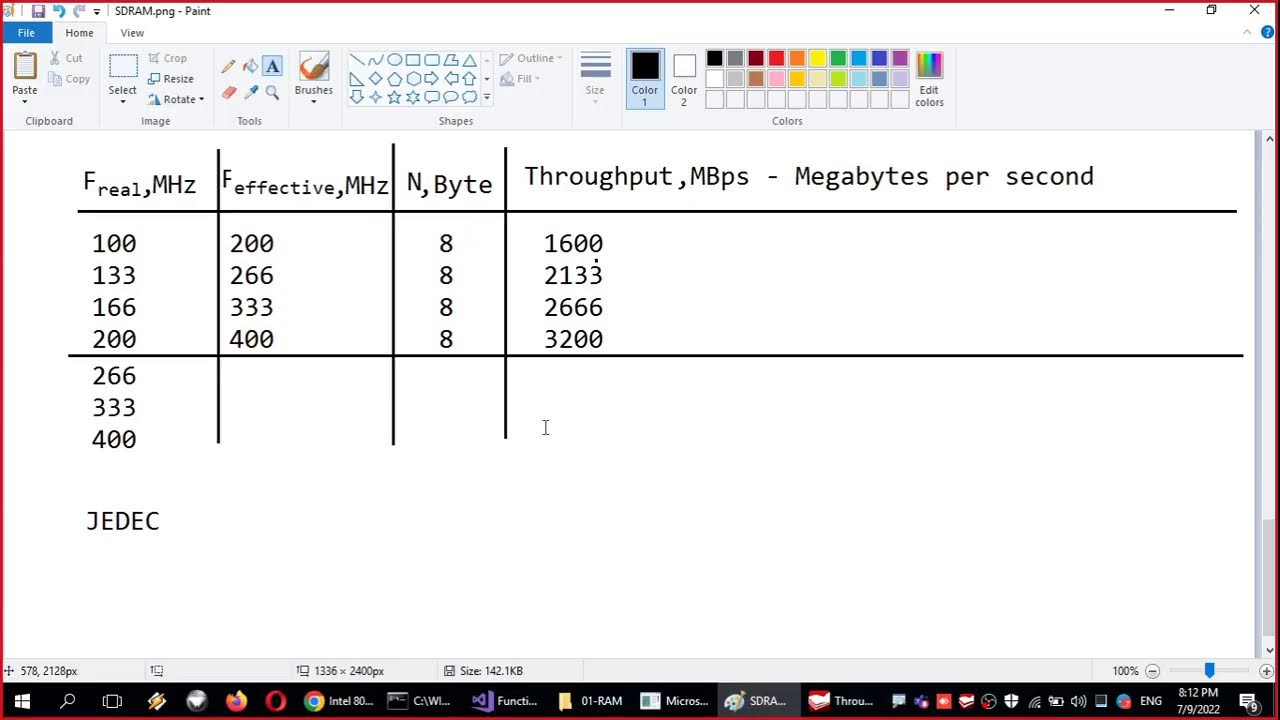Select the Color picker eyedropper tool
Screen dimensions: 1280x720
250,92
